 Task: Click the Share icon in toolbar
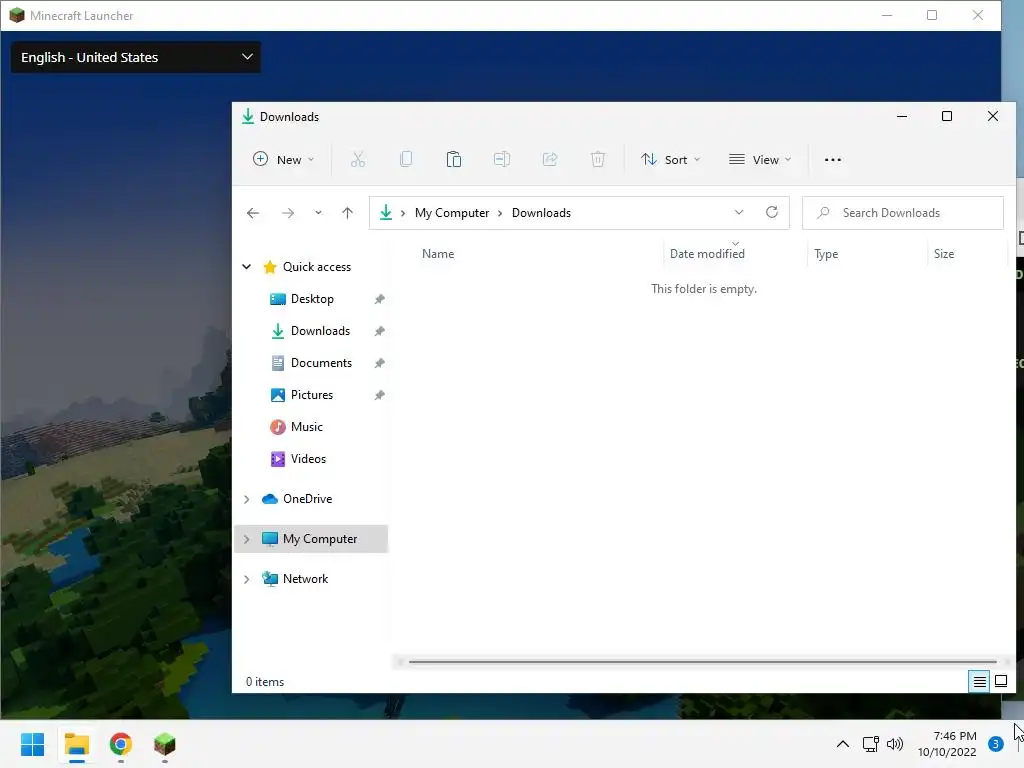550,159
